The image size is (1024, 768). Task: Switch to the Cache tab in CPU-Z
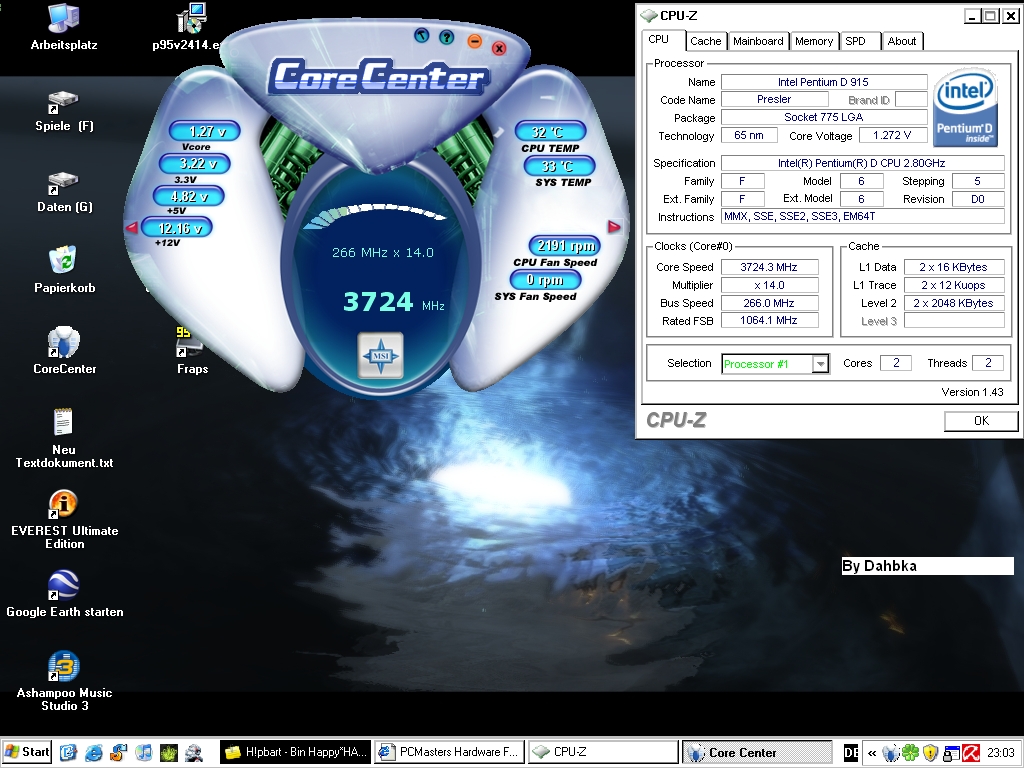(x=705, y=41)
